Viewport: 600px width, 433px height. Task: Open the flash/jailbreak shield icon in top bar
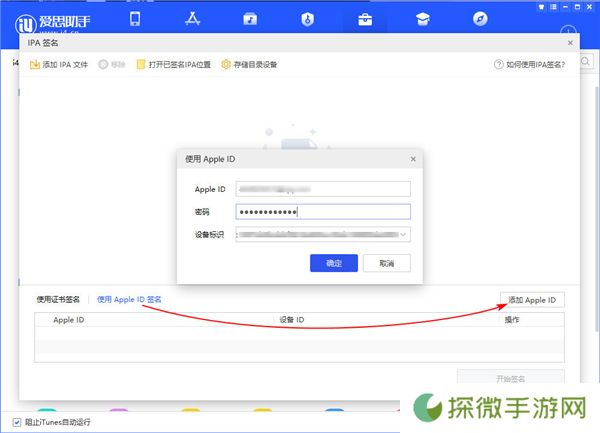[308, 19]
